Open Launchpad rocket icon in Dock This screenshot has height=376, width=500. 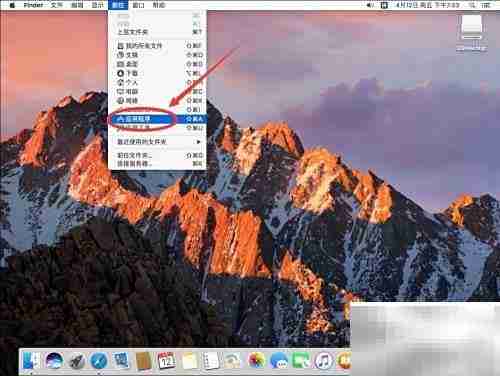coord(77,361)
